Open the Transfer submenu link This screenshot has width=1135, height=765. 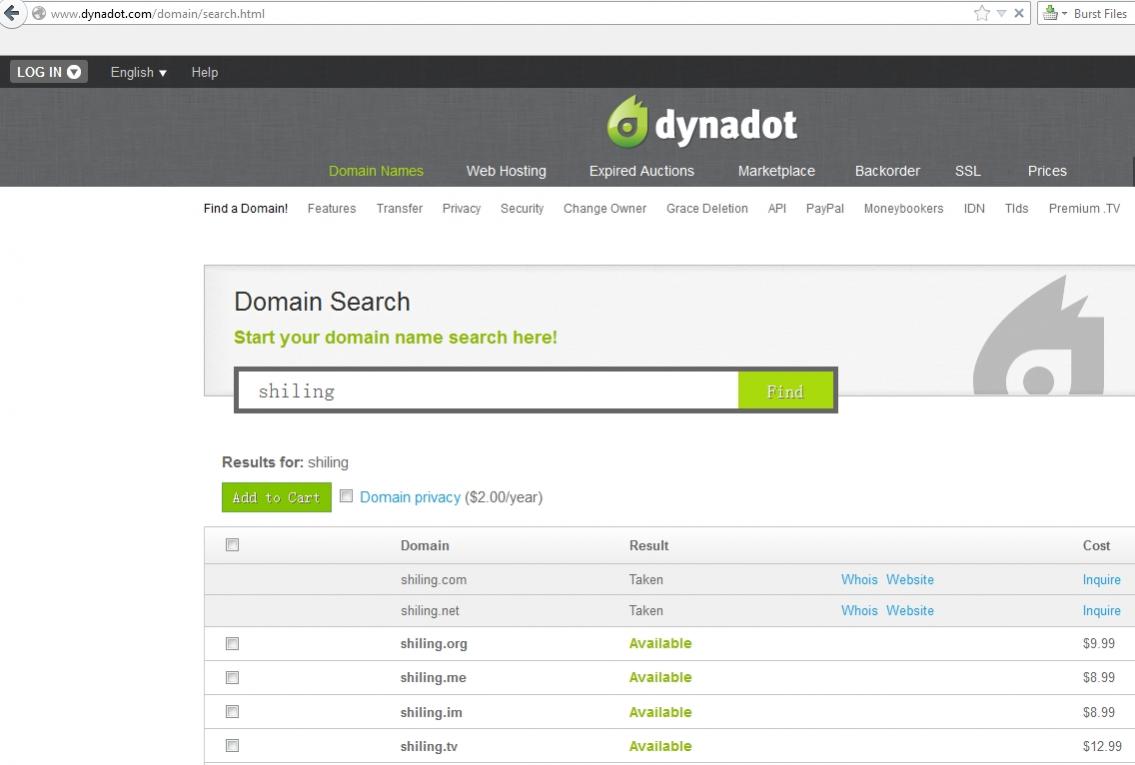coord(399,208)
